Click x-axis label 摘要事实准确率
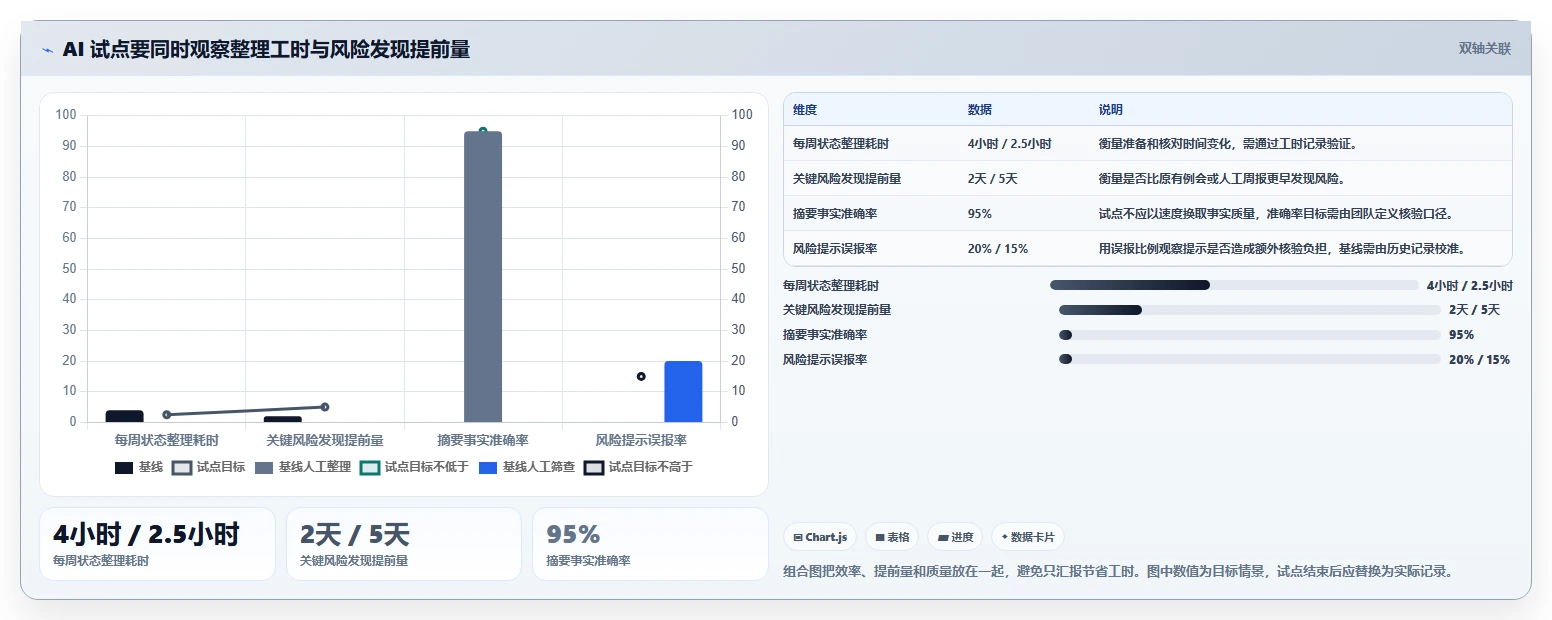Screen dimensions: 1552x620 pos(483,440)
